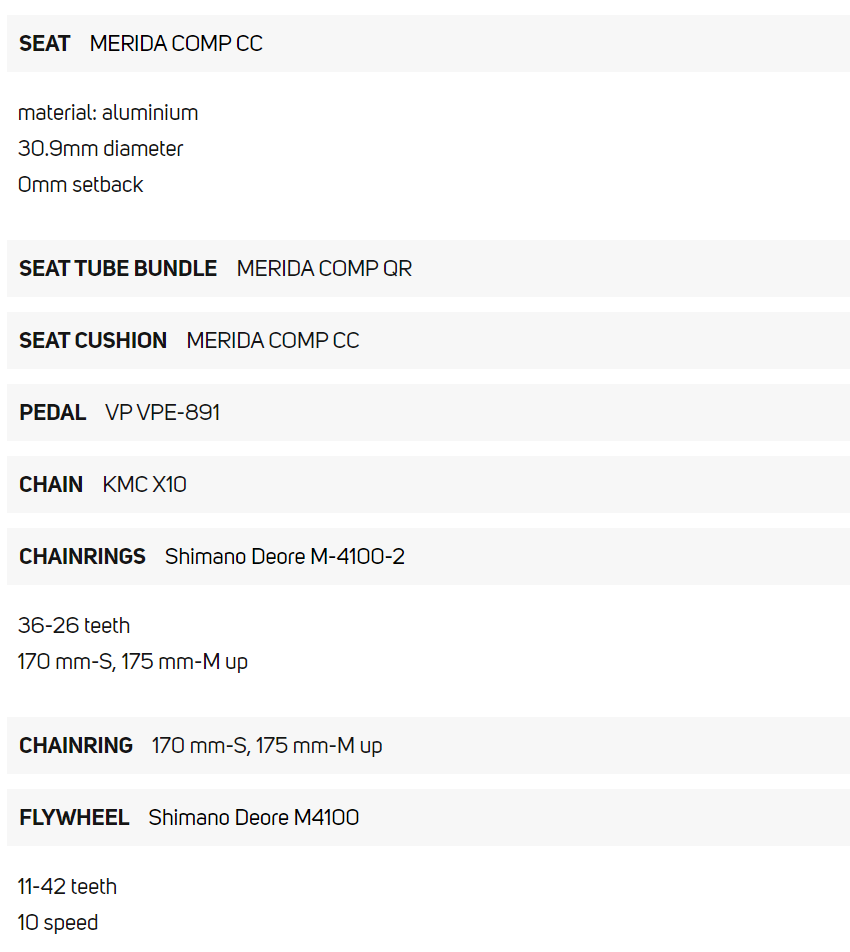Click the '11-42 teeth' text line
Image resolution: width=850 pixels, height=952 pixels.
pyautogui.click(x=67, y=887)
